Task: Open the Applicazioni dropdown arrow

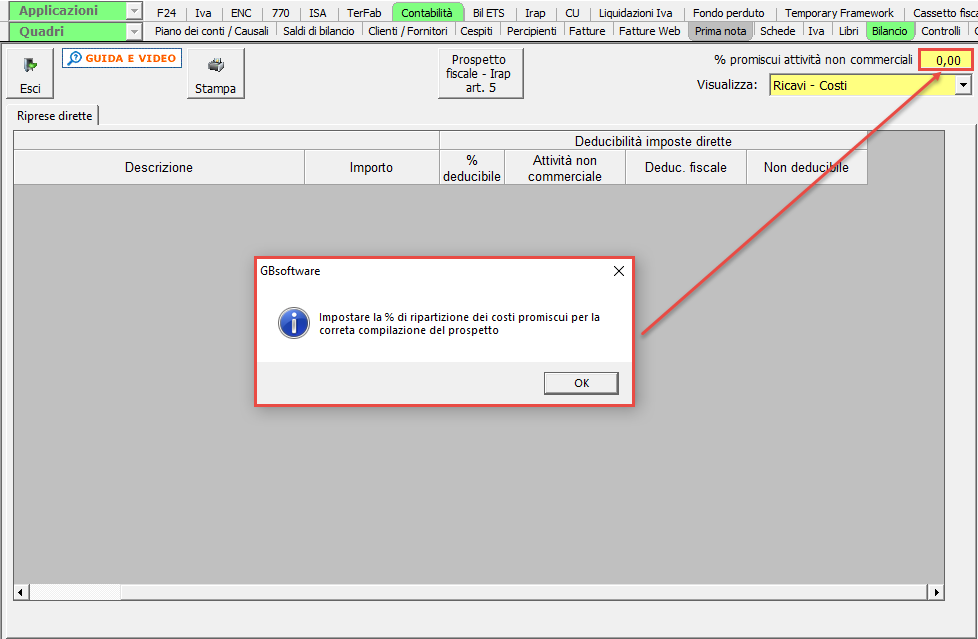Action: [x=134, y=11]
